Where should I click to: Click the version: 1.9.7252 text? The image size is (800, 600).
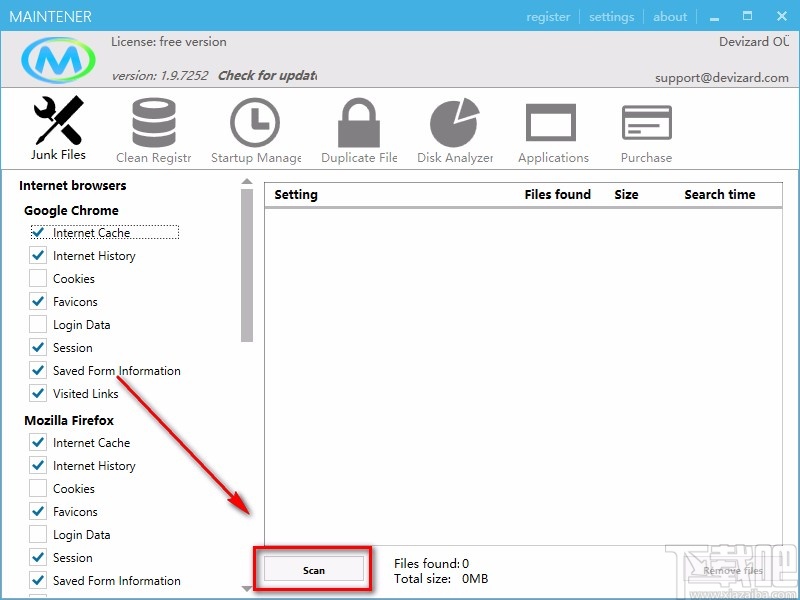[x=160, y=76]
